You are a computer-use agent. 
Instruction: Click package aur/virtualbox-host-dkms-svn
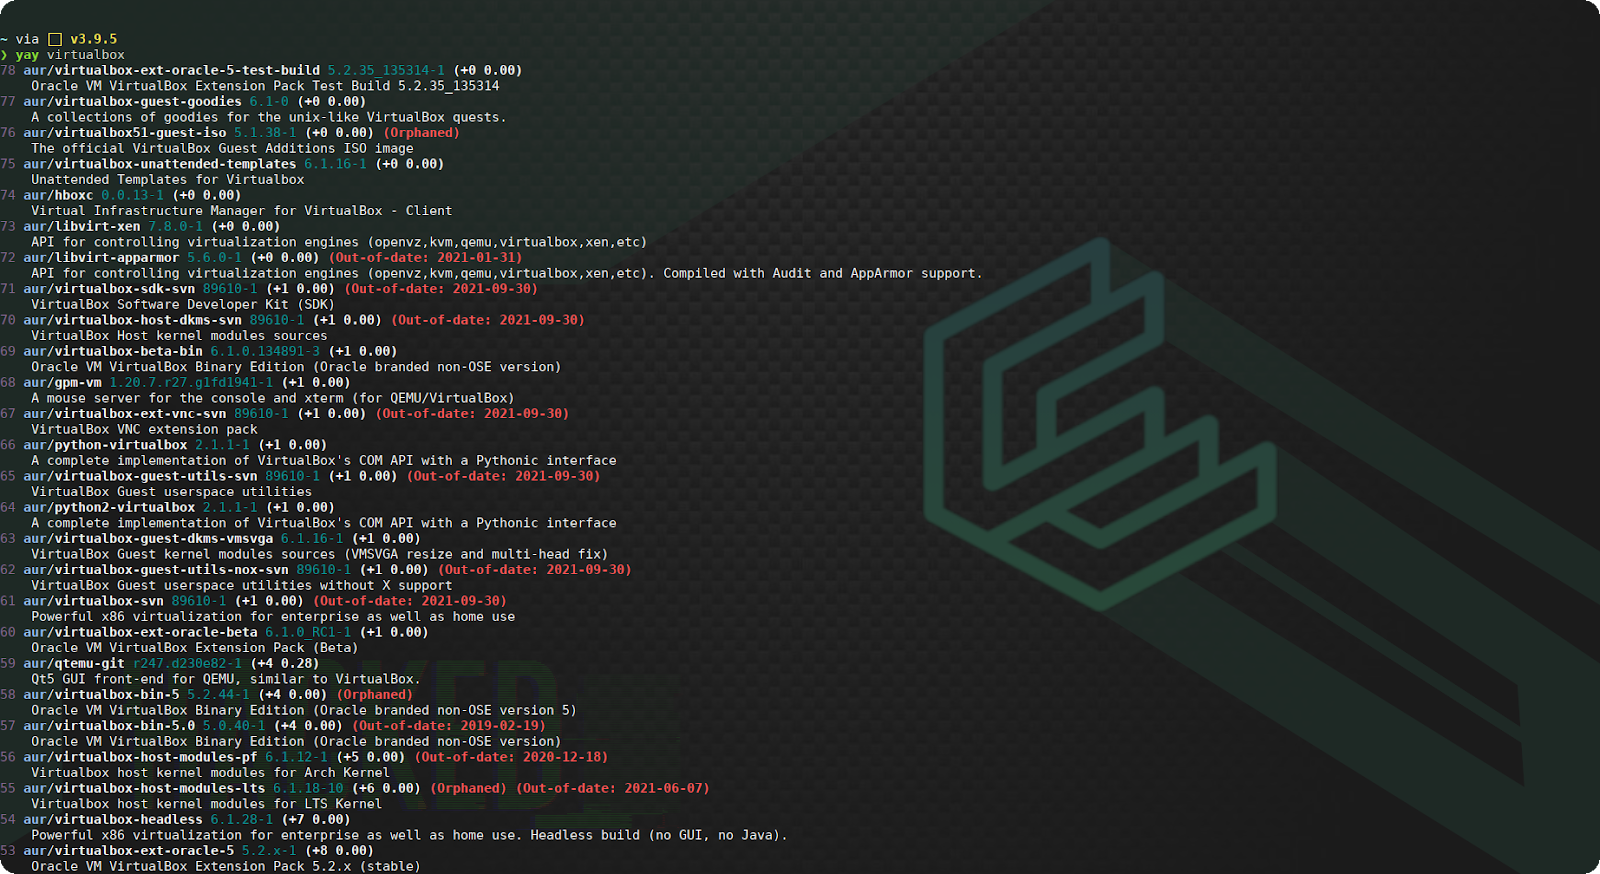tap(133, 320)
